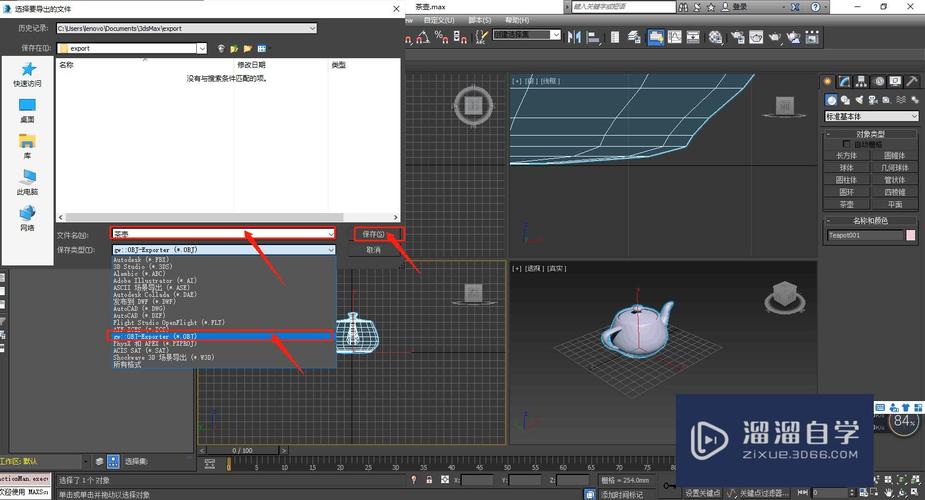Open the 帮助(H) menu
The image size is (925, 500).
click(x=517, y=20)
